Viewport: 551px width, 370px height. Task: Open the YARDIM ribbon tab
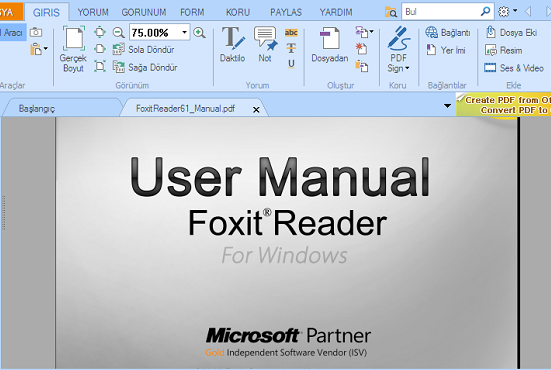pos(336,12)
